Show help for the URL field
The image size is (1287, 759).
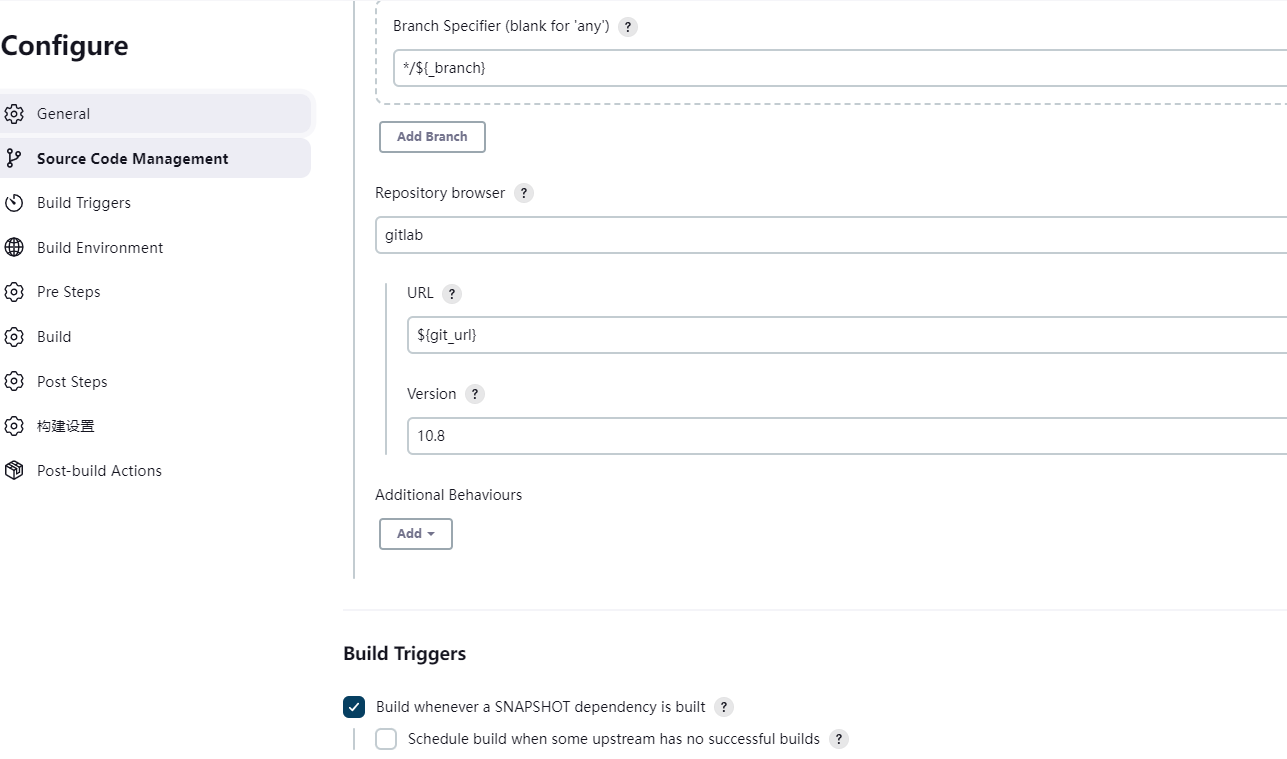point(452,294)
